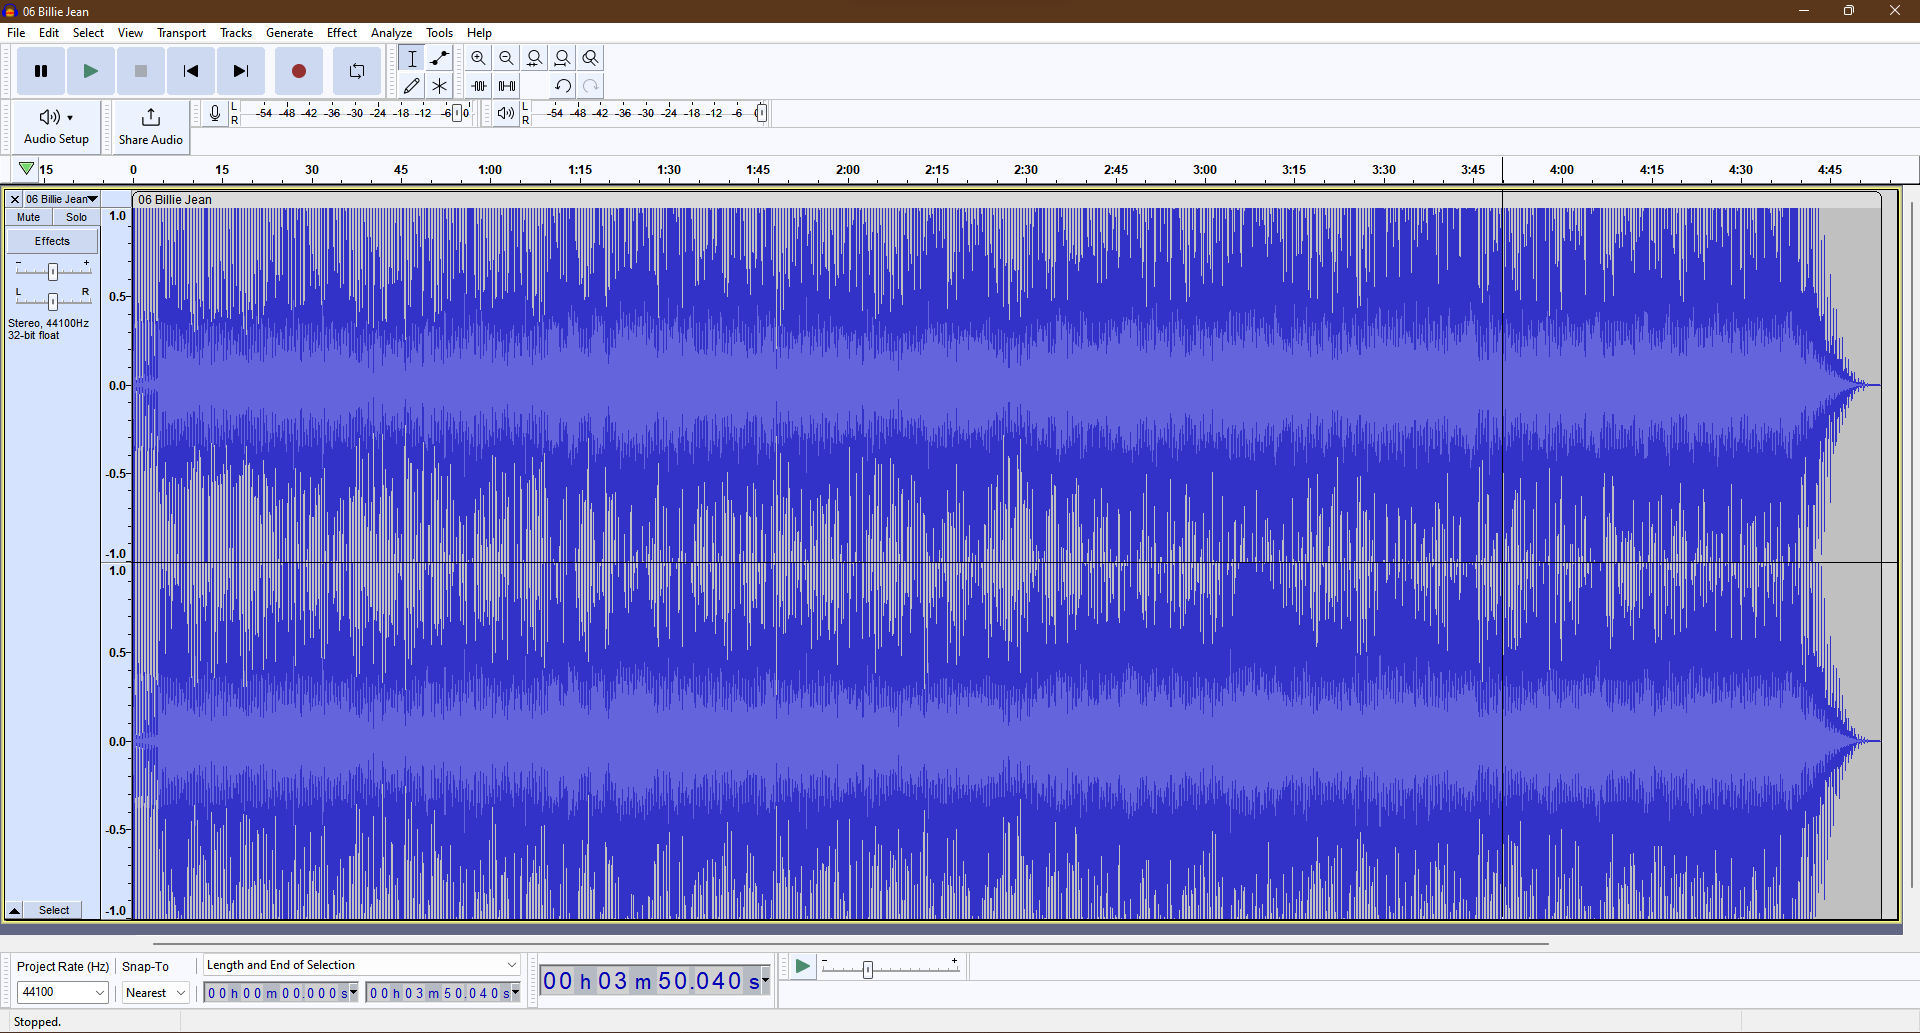The height and width of the screenshot is (1033, 1920).
Task: Open the Select menu
Action: [x=88, y=33]
